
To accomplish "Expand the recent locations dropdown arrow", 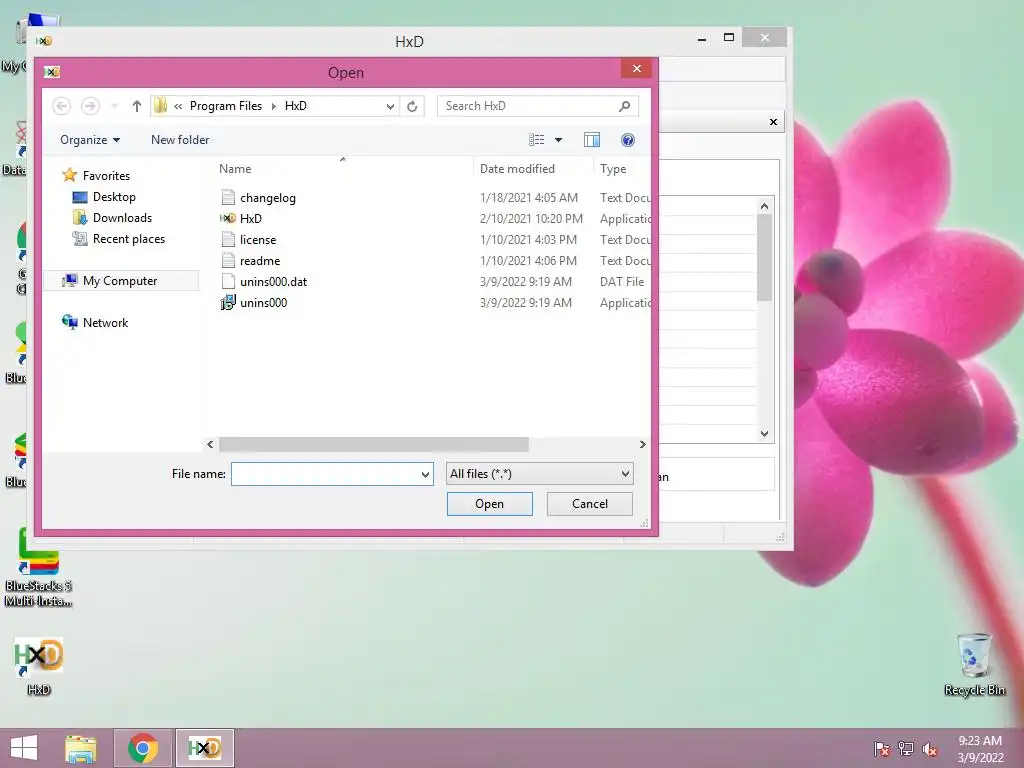I will [x=115, y=106].
